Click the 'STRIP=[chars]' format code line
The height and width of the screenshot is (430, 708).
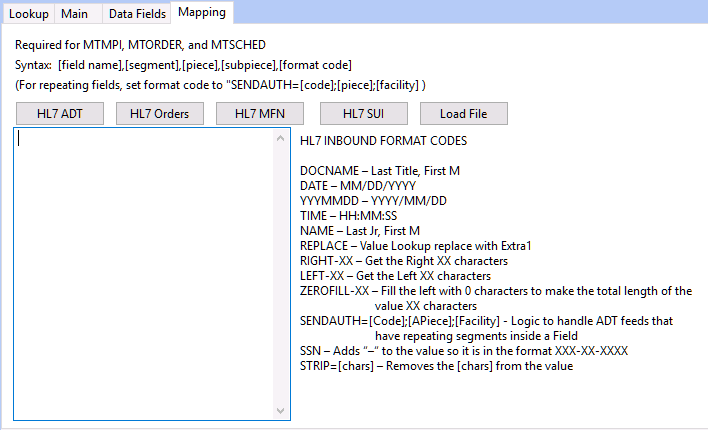coord(436,366)
